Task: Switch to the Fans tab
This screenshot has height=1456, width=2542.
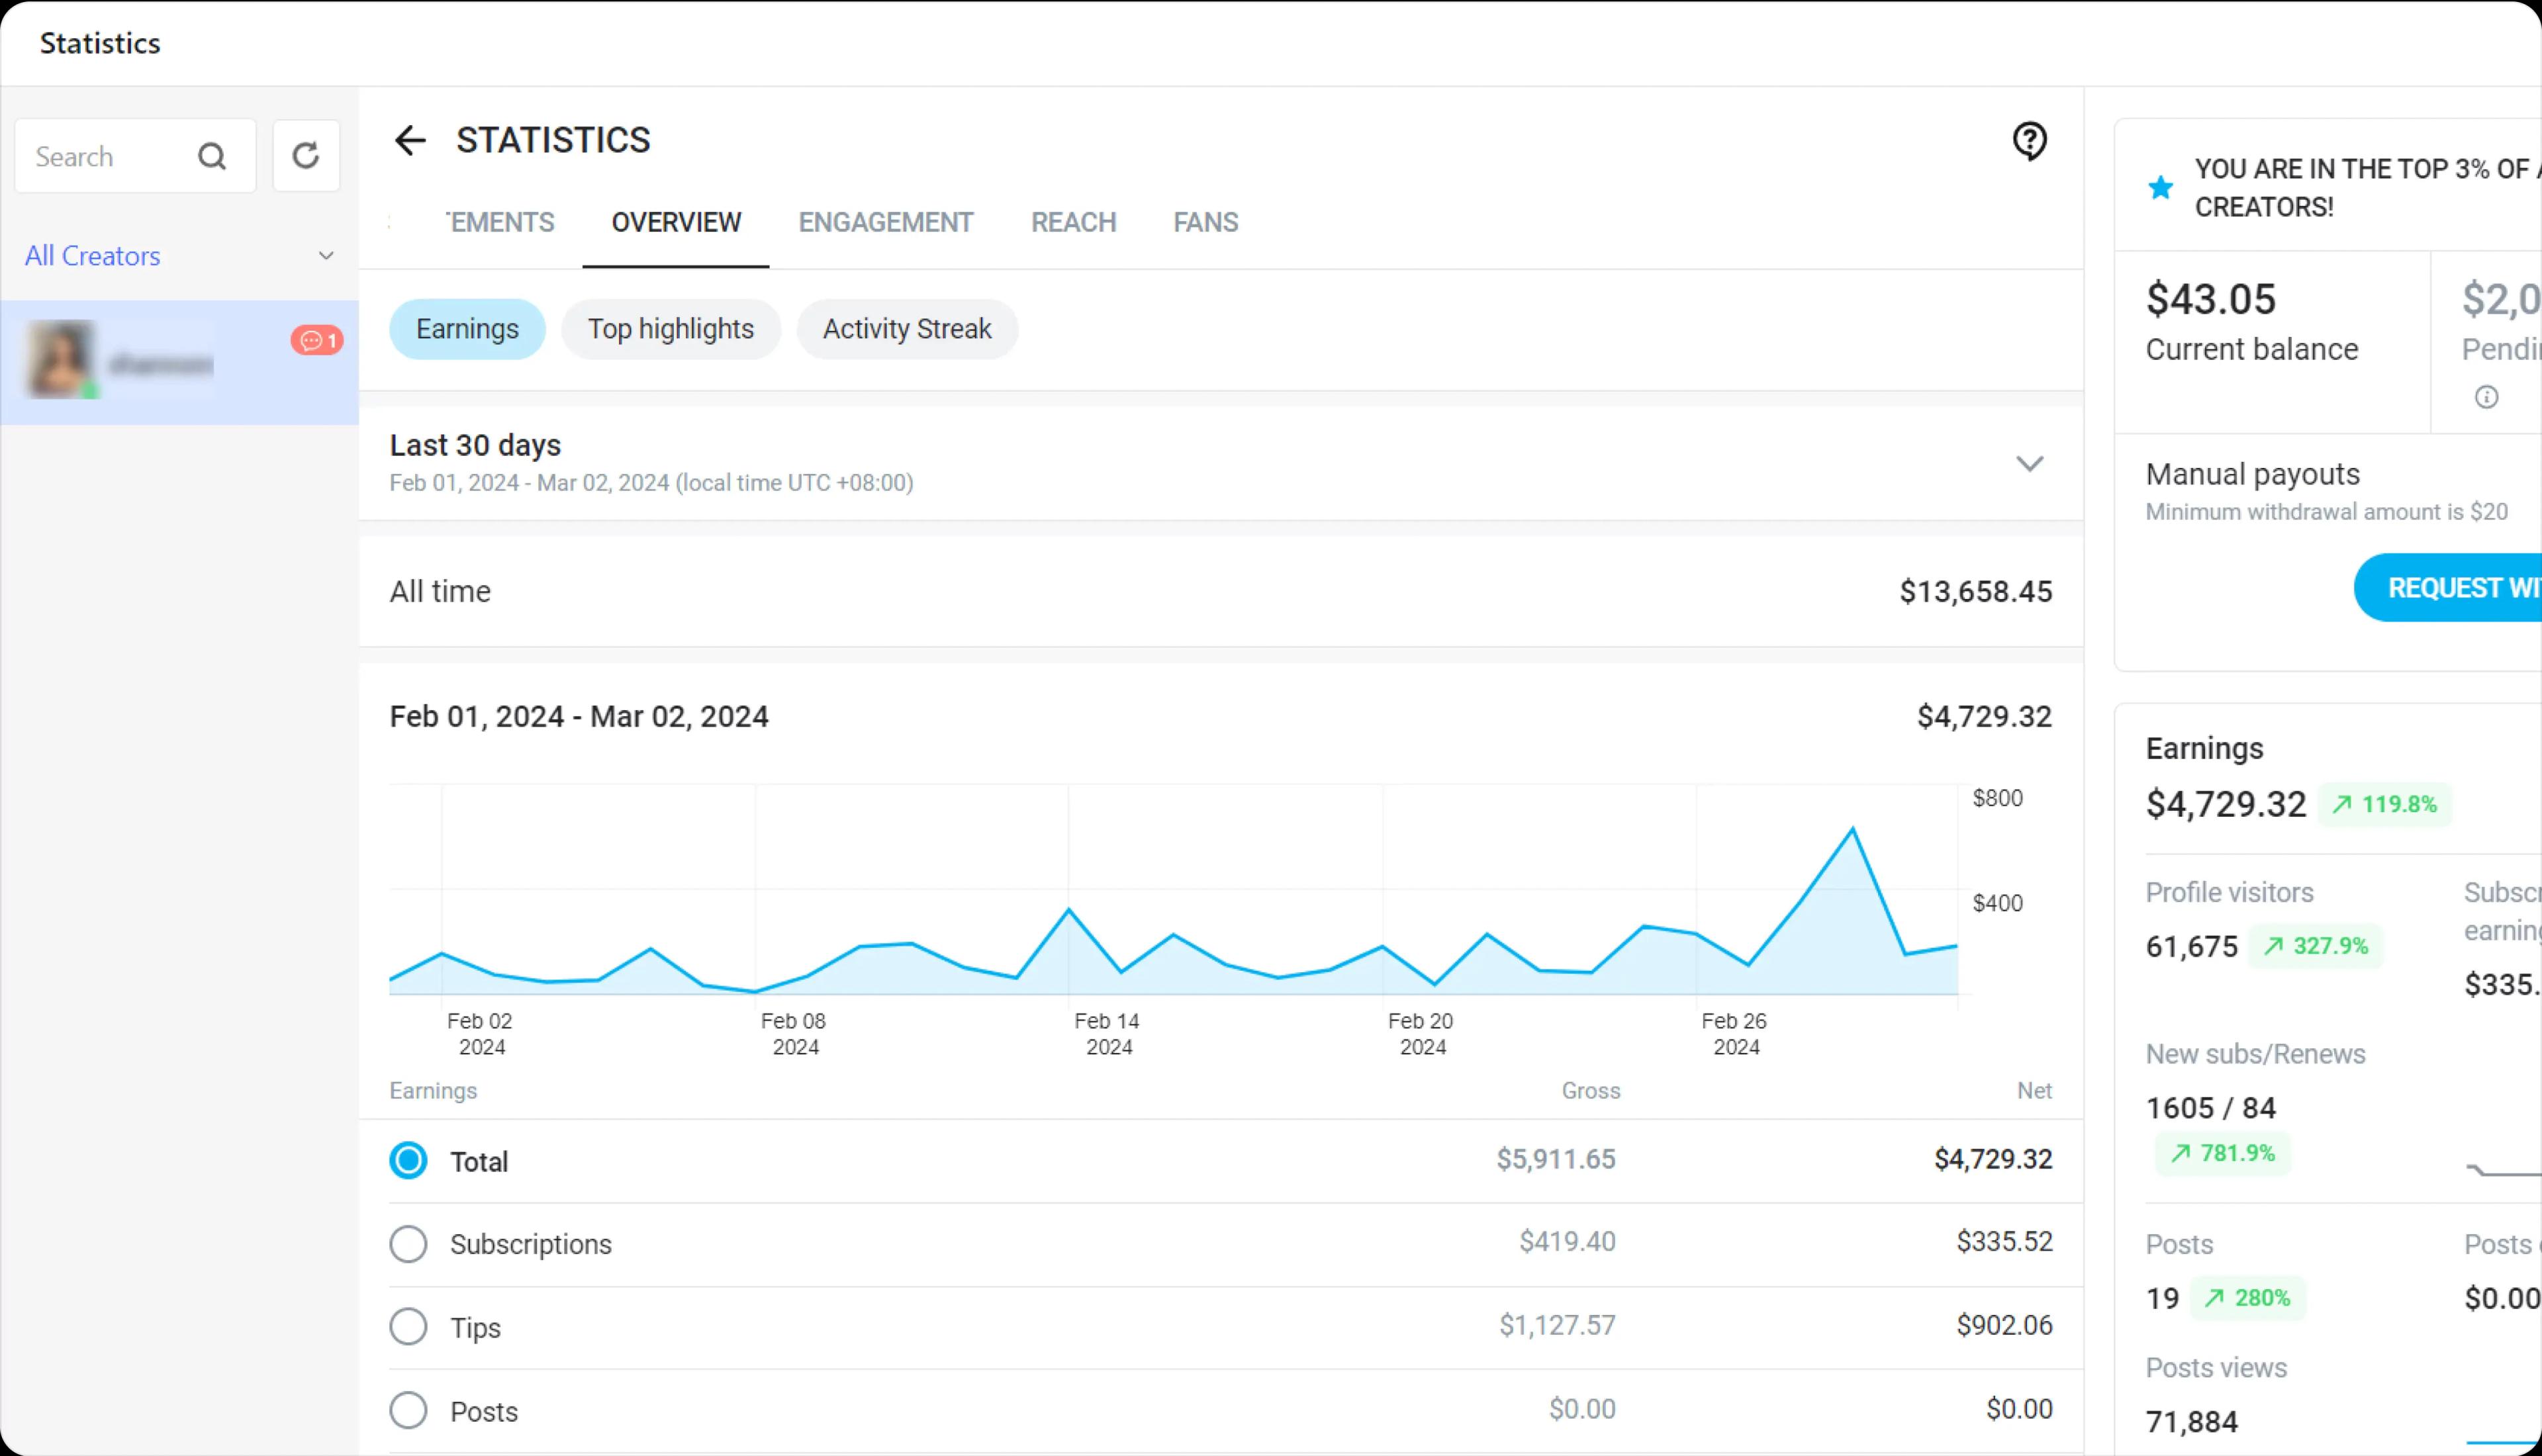Action: tap(1205, 222)
